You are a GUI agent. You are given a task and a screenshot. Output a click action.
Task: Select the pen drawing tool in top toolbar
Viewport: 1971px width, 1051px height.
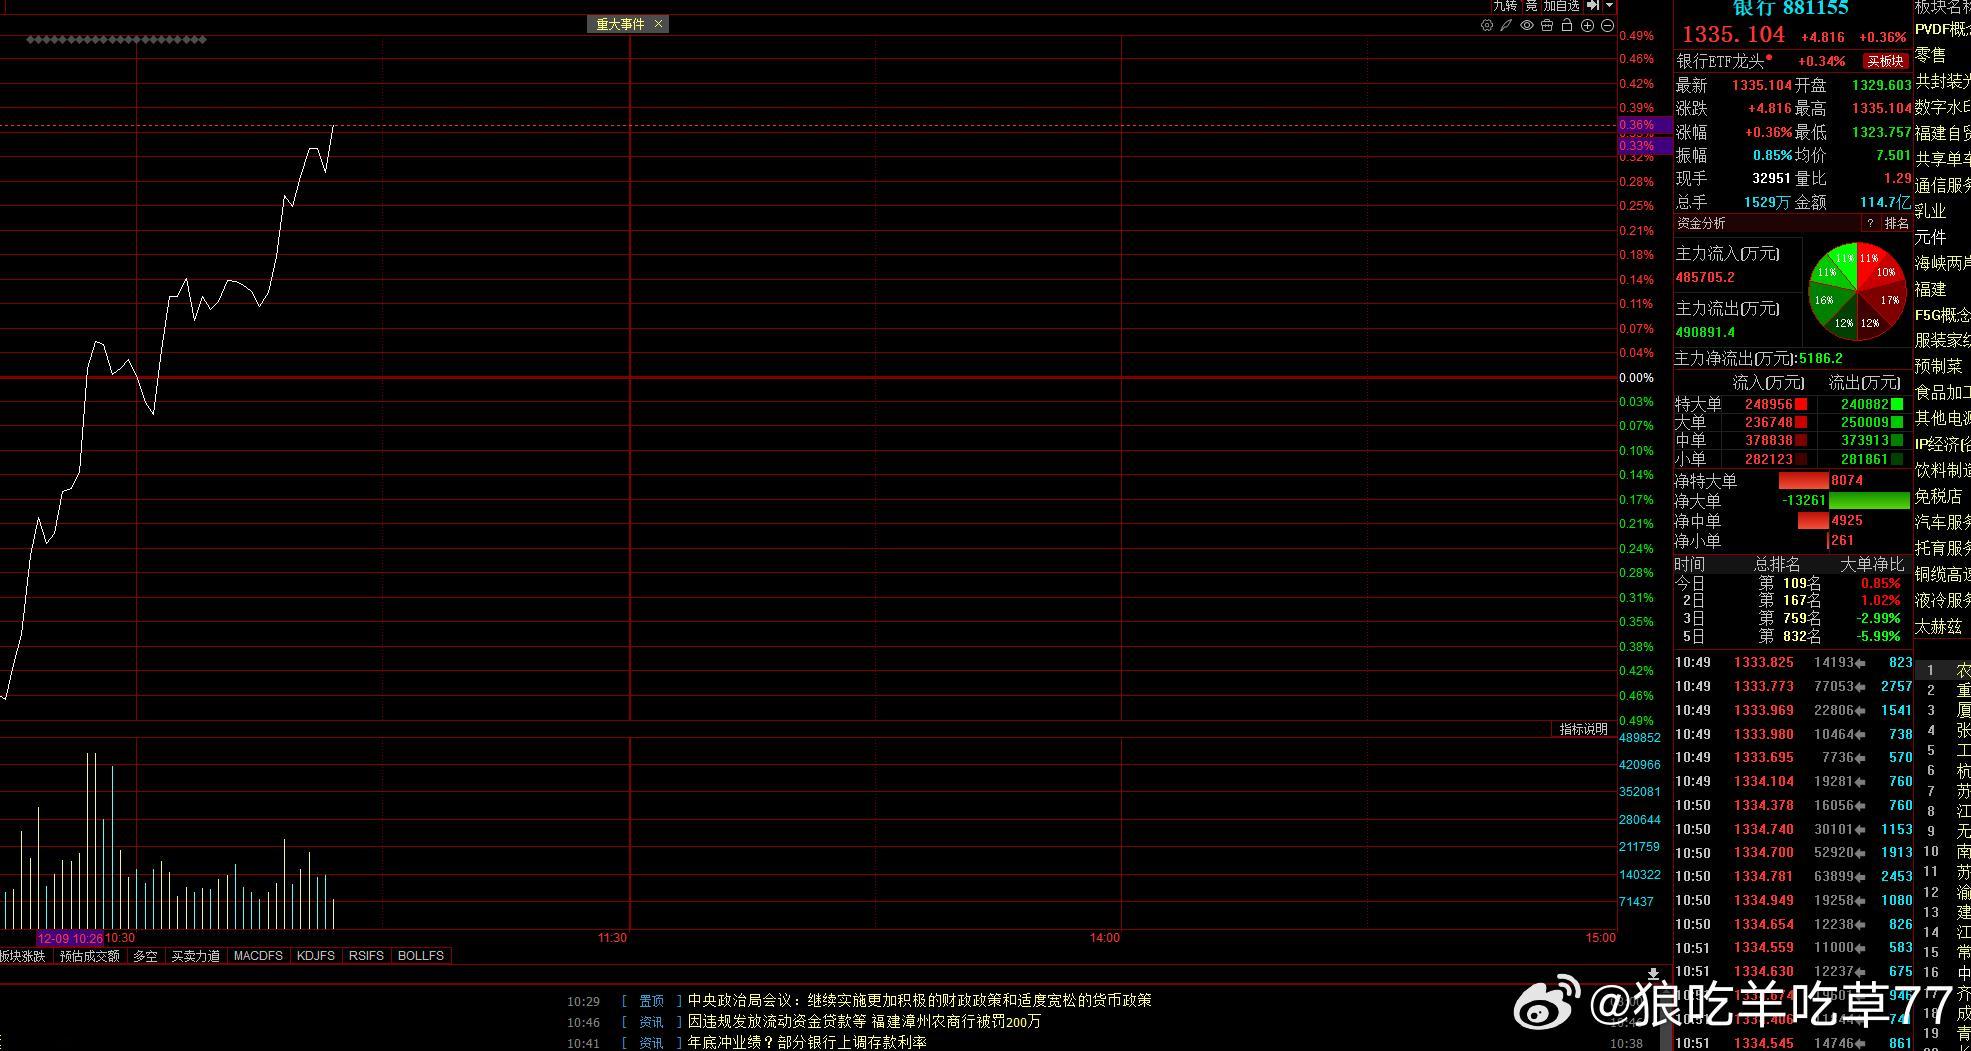[1506, 26]
